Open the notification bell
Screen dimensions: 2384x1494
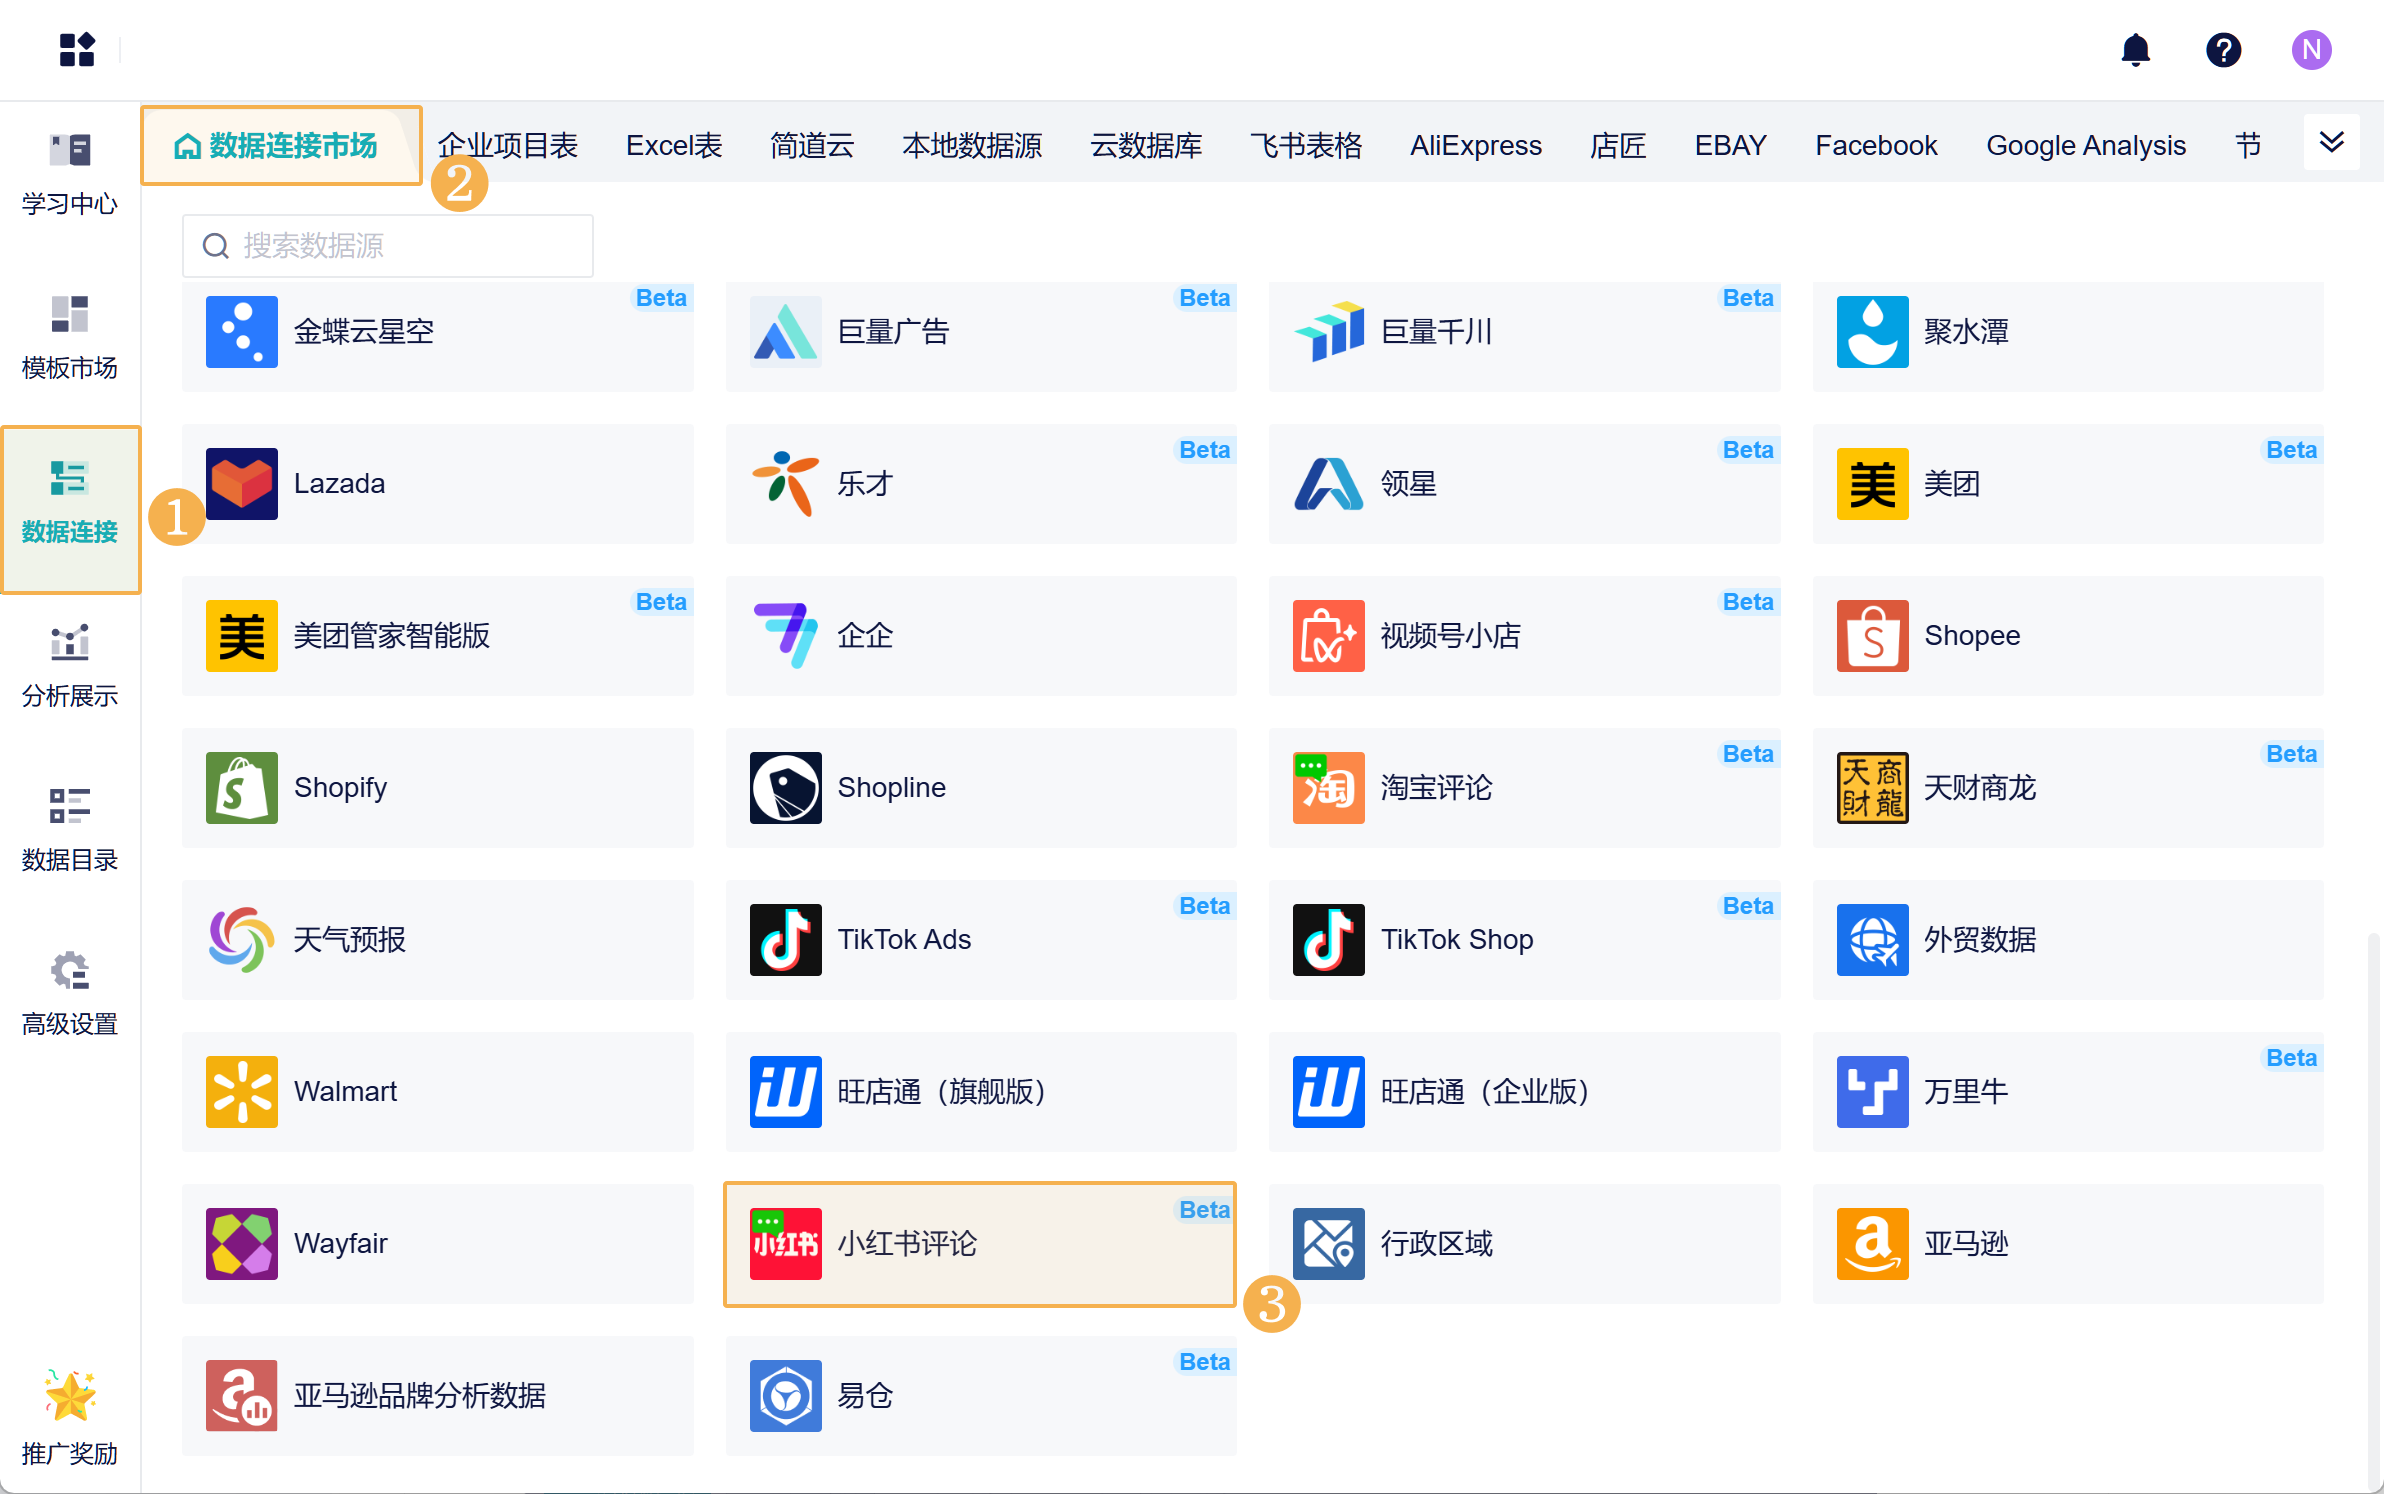click(x=2135, y=49)
